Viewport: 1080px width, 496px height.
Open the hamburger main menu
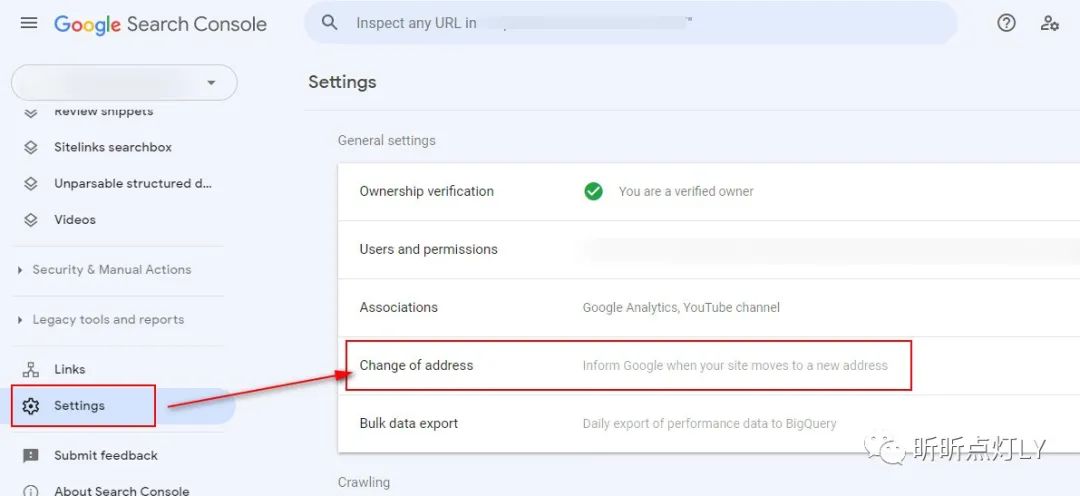(x=29, y=23)
